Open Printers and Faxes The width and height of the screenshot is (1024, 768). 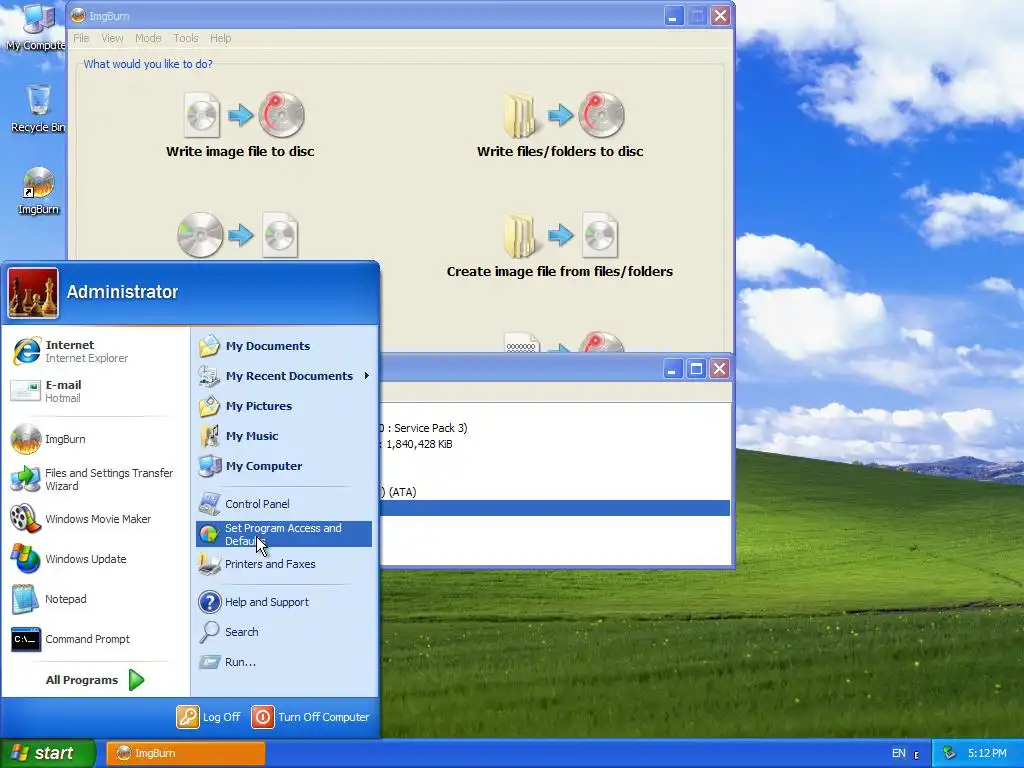point(283,564)
